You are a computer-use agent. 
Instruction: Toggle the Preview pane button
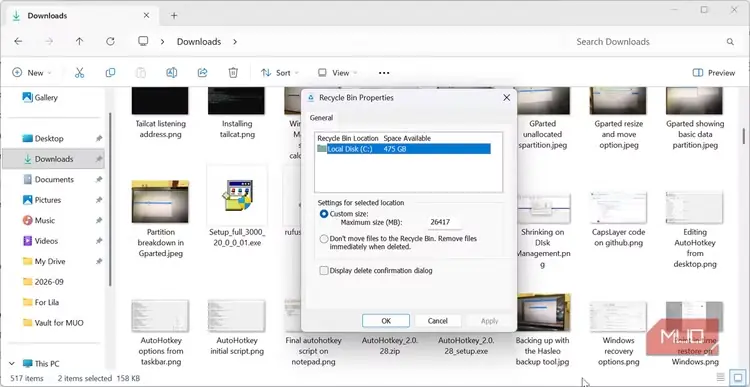(714, 73)
